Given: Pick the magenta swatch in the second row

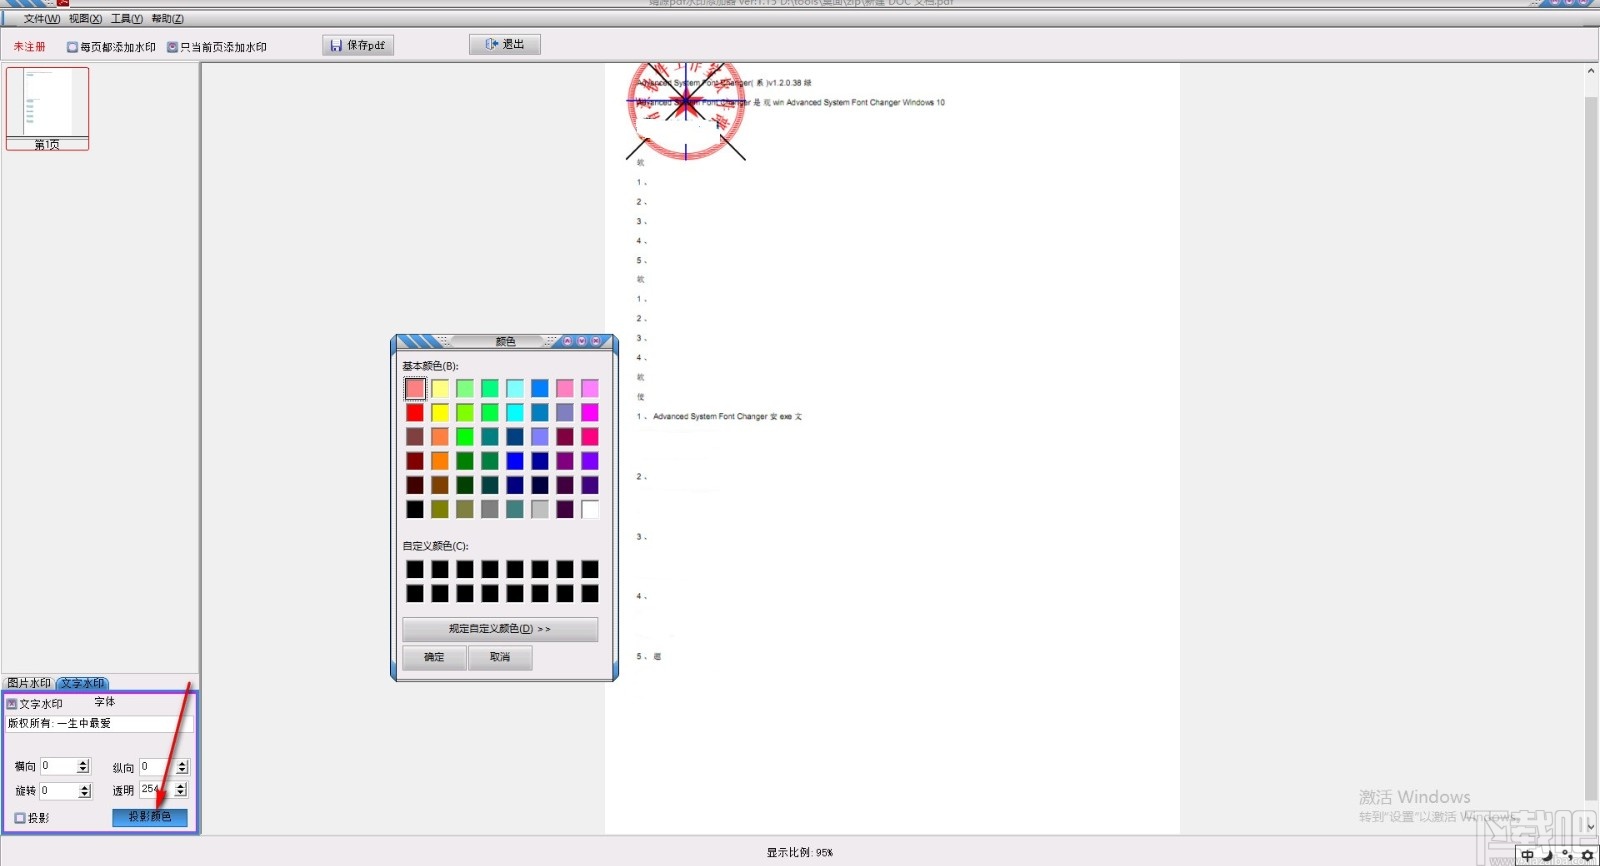Looking at the screenshot, I should point(590,412).
